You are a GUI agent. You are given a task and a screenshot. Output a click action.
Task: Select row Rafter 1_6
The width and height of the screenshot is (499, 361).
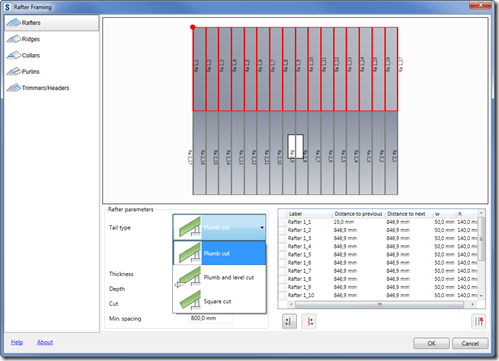378,263
